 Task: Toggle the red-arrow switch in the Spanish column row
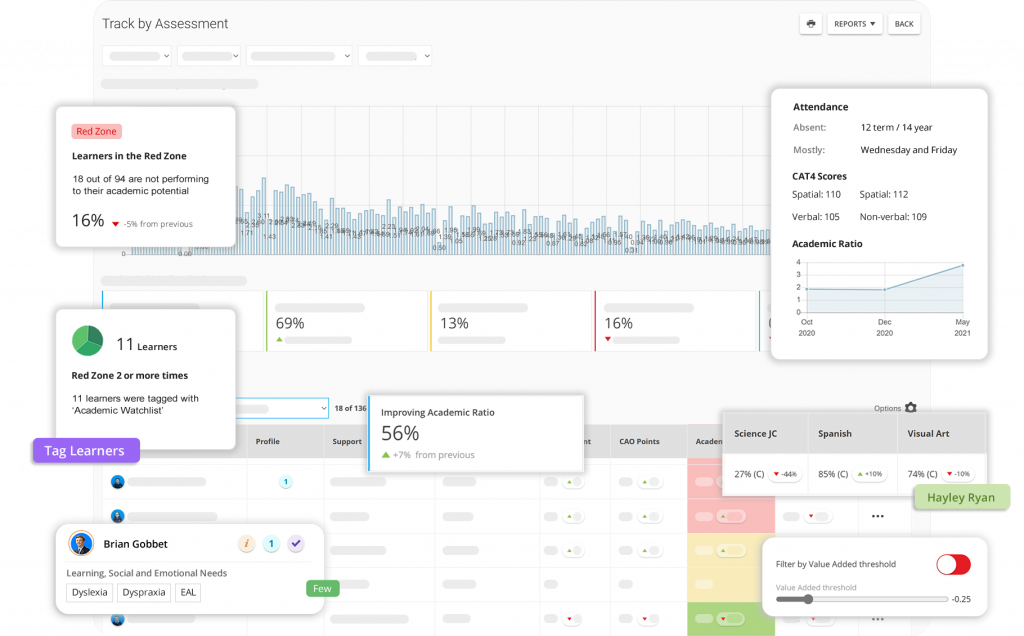[x=818, y=517]
